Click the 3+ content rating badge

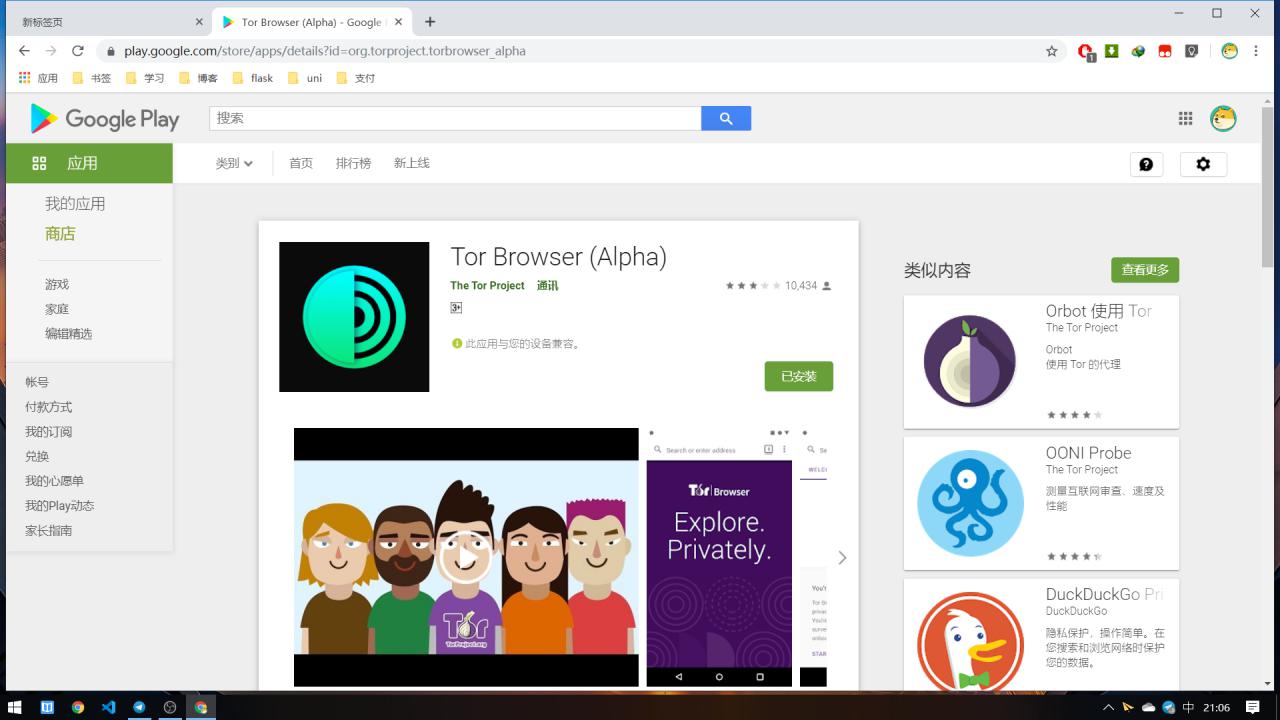coord(456,308)
